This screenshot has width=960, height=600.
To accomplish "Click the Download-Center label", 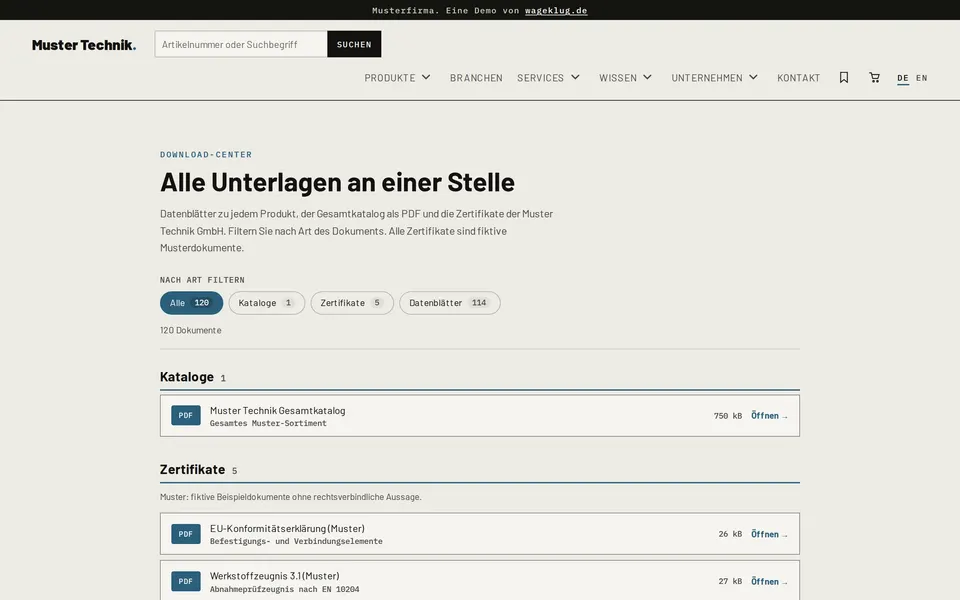I will click(x=206, y=154).
